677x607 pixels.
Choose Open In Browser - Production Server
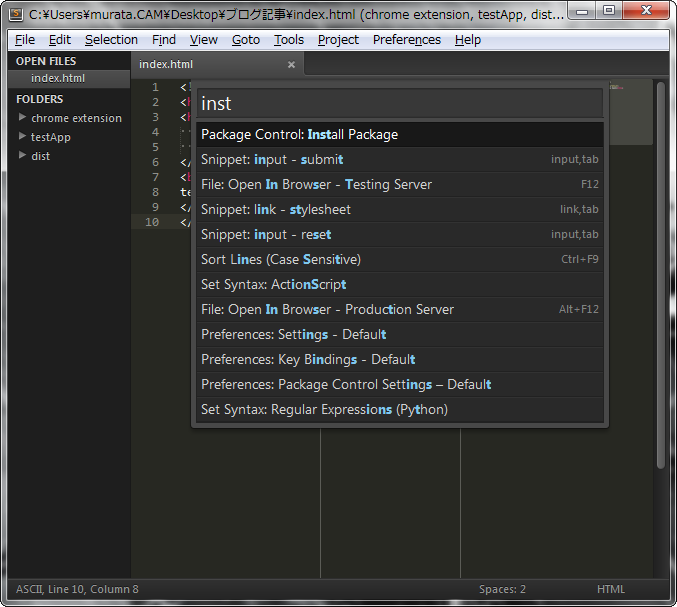point(400,310)
